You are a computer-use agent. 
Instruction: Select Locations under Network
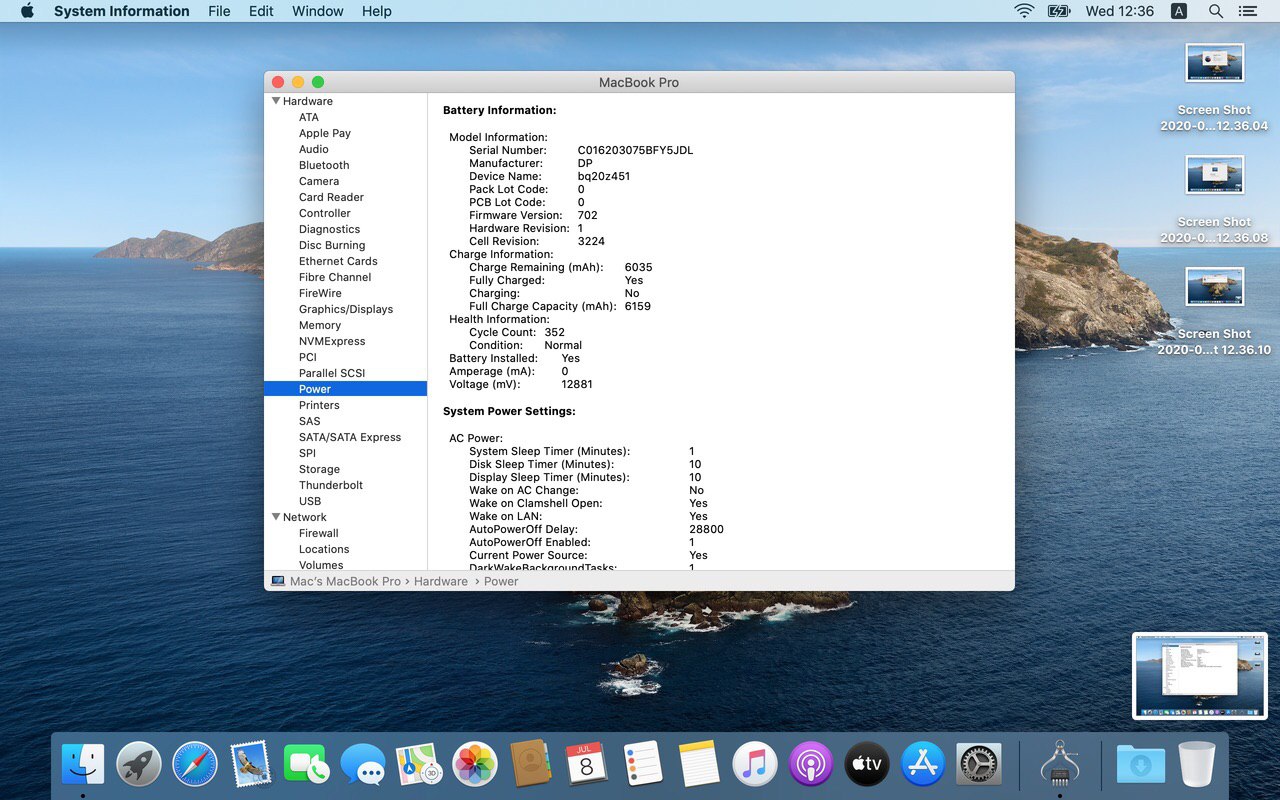point(324,549)
